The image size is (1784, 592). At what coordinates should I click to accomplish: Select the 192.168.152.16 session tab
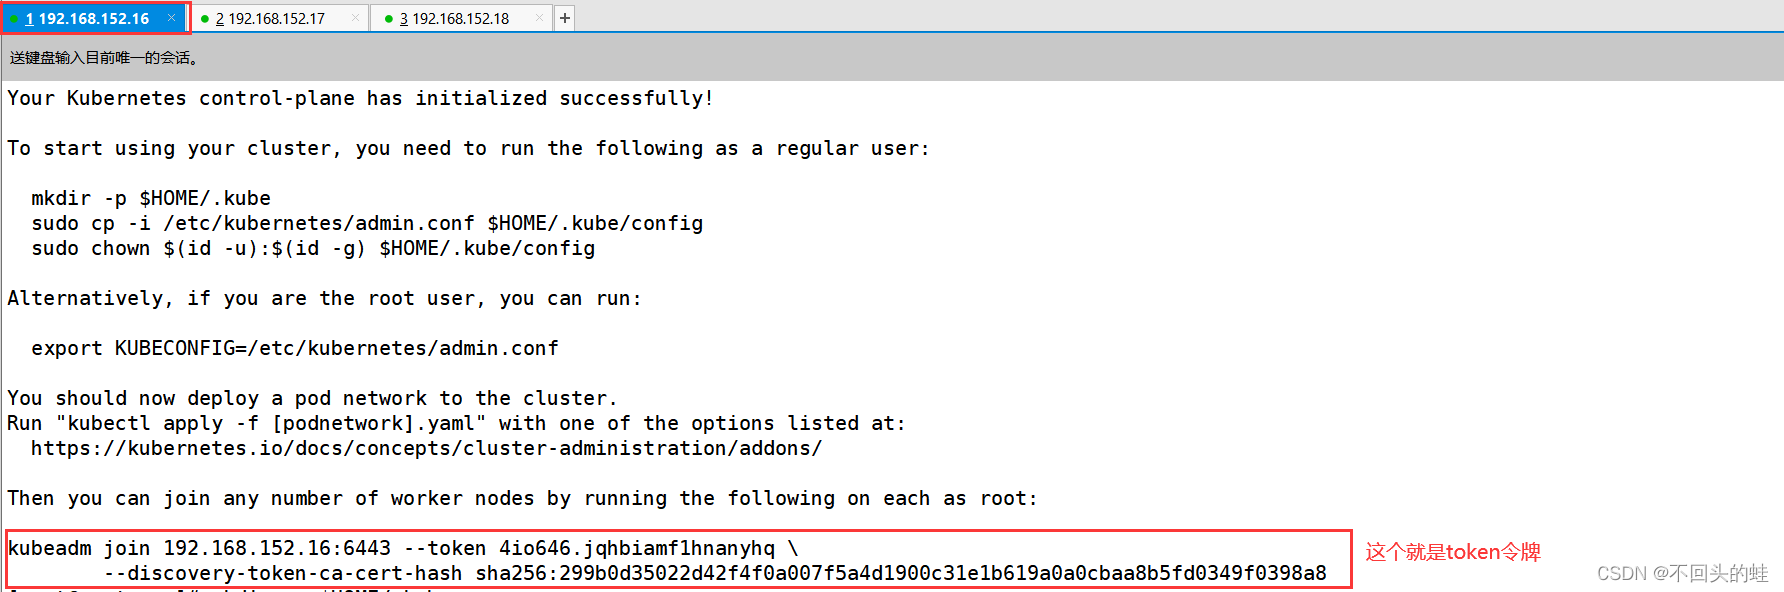[93, 19]
